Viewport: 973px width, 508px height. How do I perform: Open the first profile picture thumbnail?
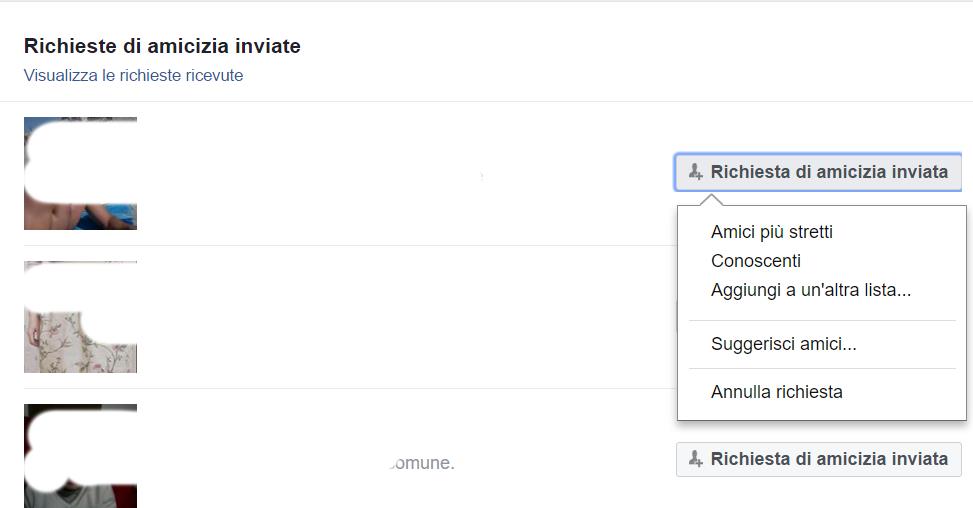[80, 173]
